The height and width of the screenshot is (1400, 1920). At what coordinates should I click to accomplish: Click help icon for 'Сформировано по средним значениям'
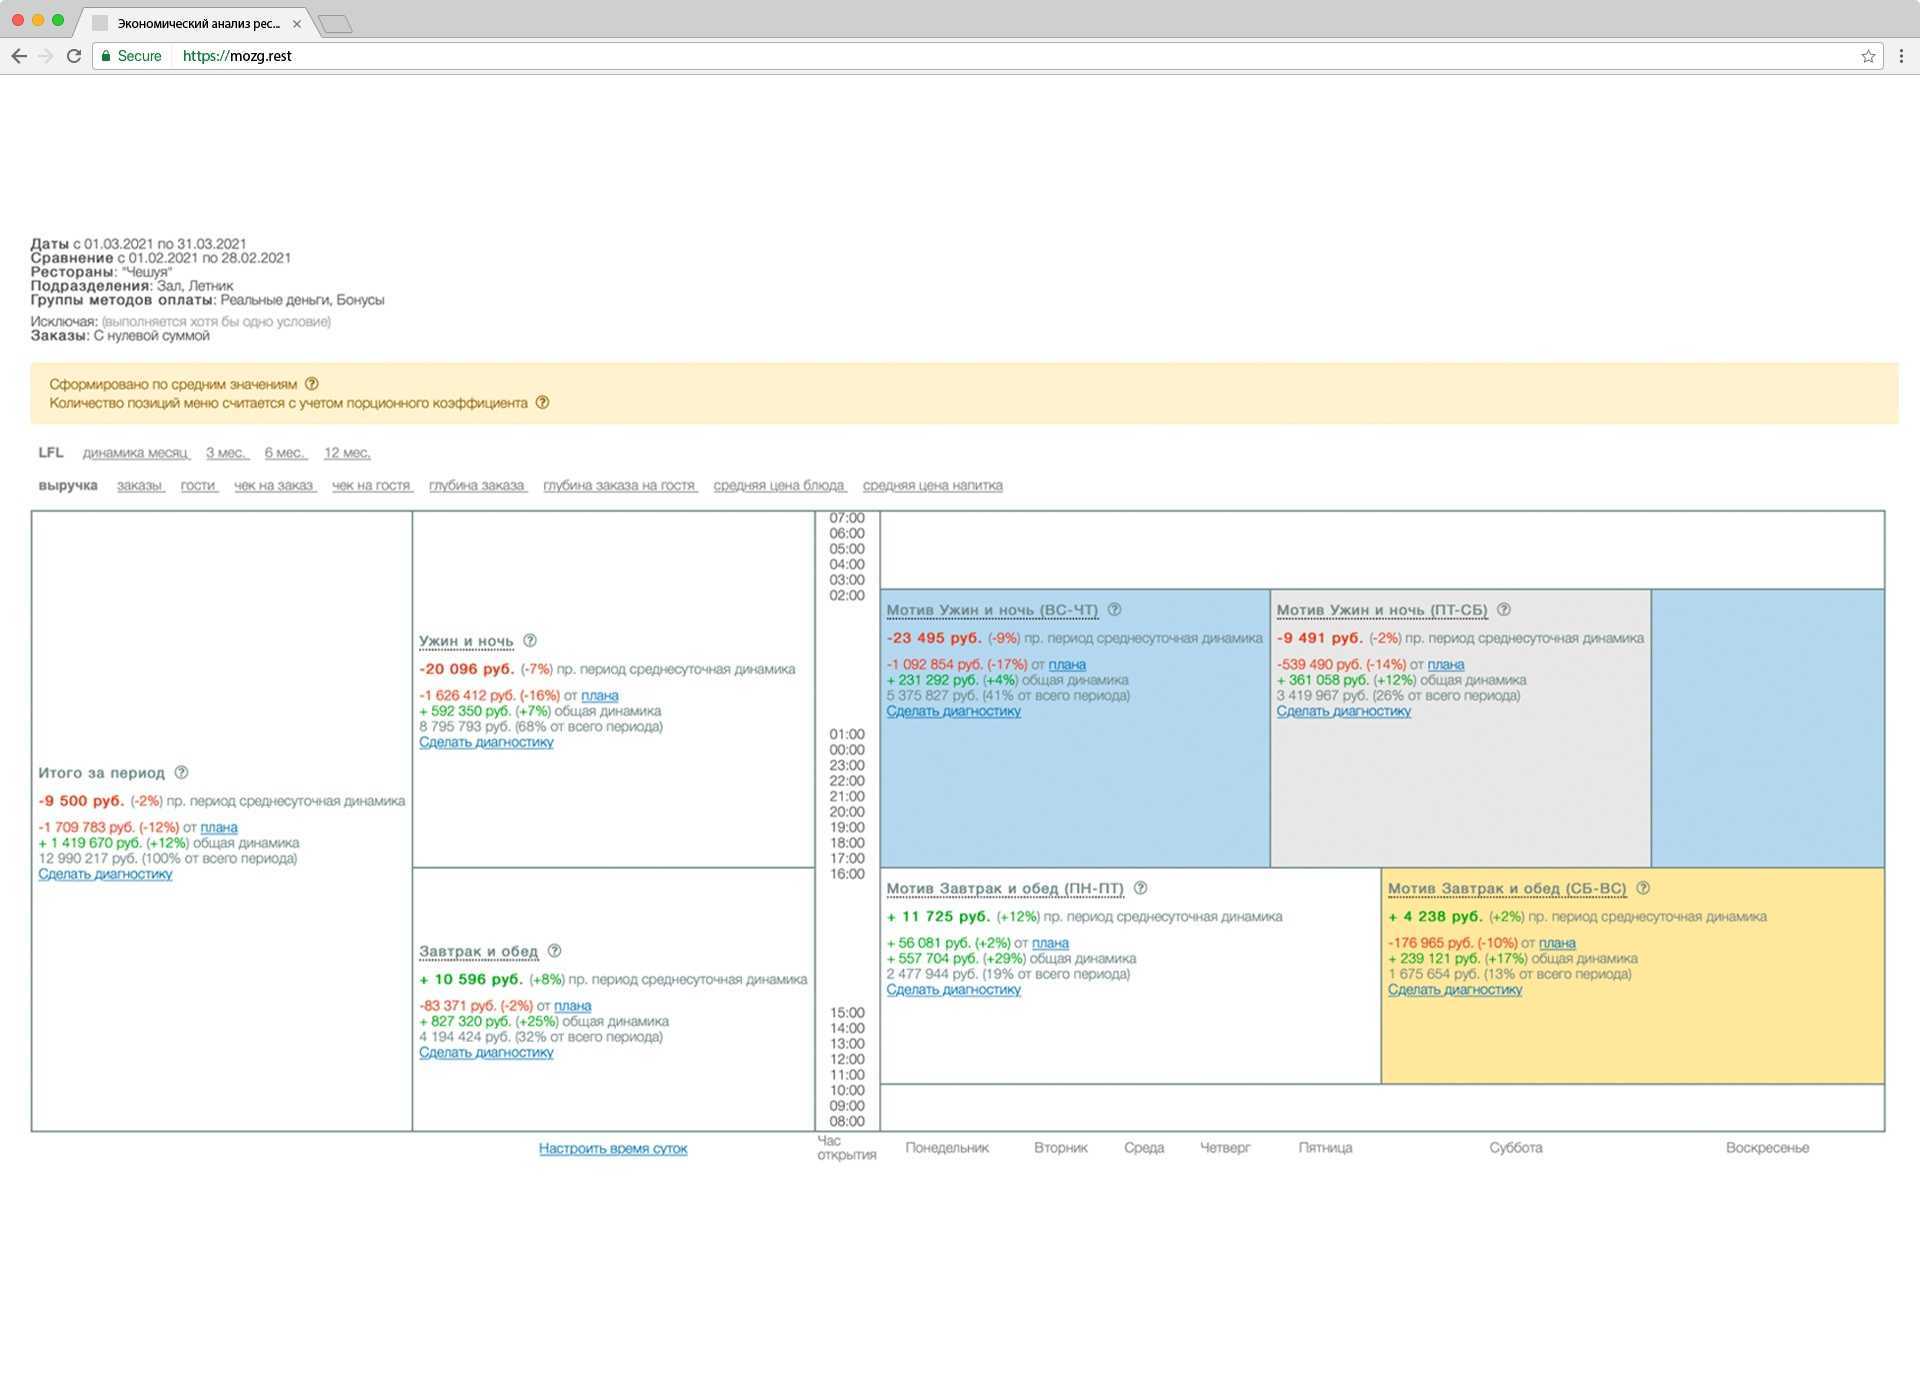tap(312, 384)
